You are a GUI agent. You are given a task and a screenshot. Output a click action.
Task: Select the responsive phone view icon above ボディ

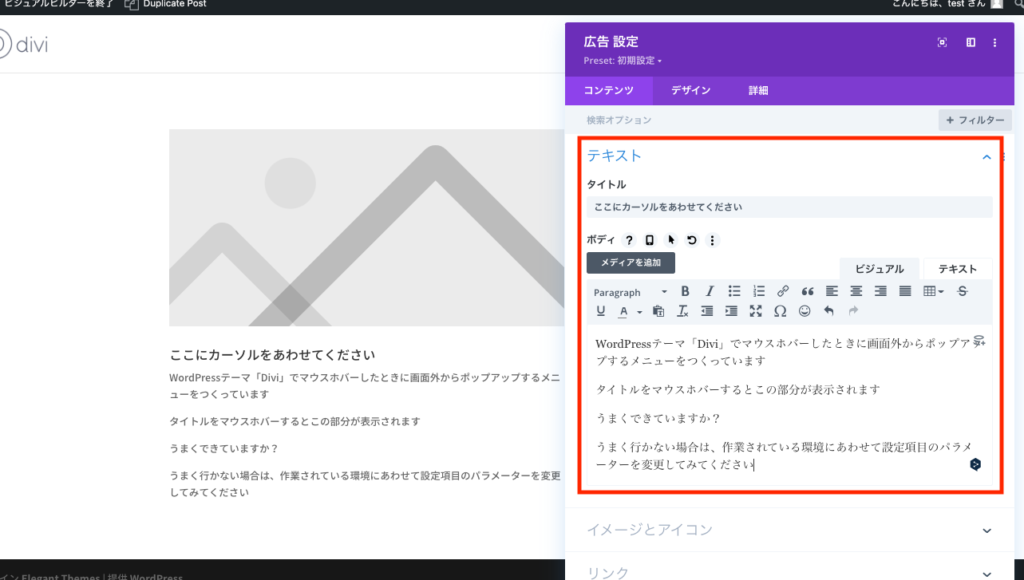click(x=647, y=240)
